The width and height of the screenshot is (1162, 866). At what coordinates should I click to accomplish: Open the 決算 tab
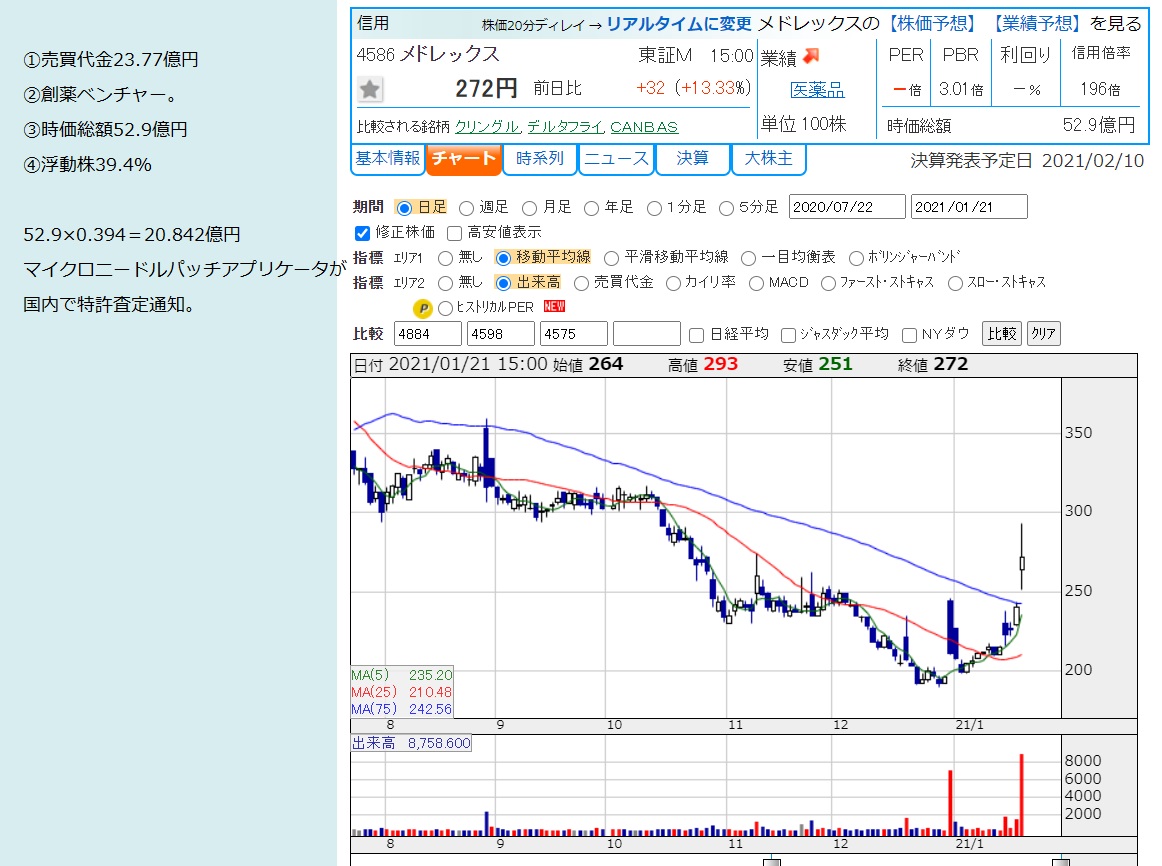click(x=693, y=159)
